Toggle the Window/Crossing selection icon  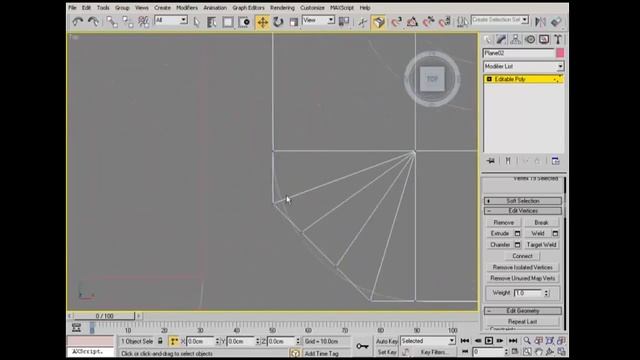coord(244,22)
